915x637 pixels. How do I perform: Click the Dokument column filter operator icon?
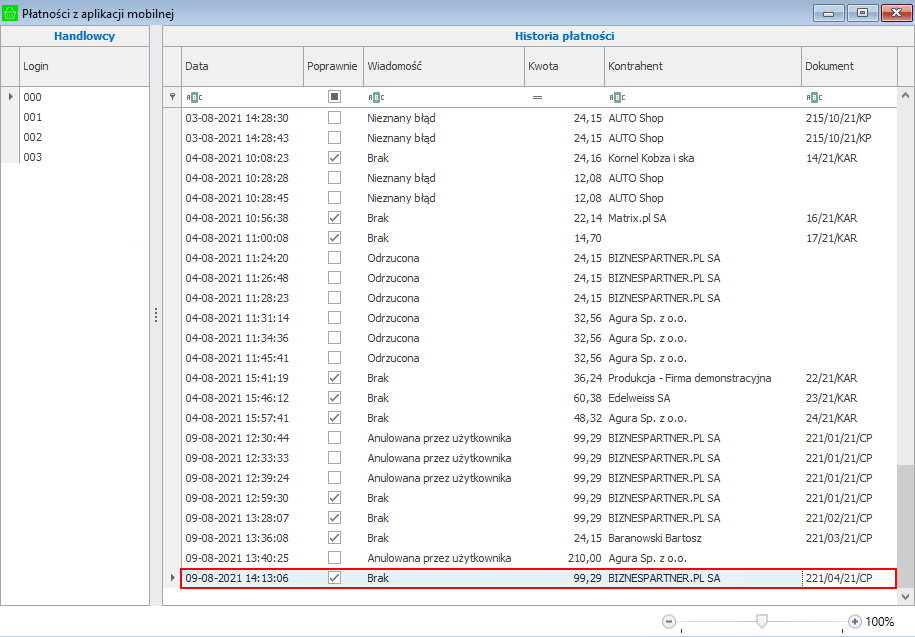pyautogui.click(x=814, y=97)
